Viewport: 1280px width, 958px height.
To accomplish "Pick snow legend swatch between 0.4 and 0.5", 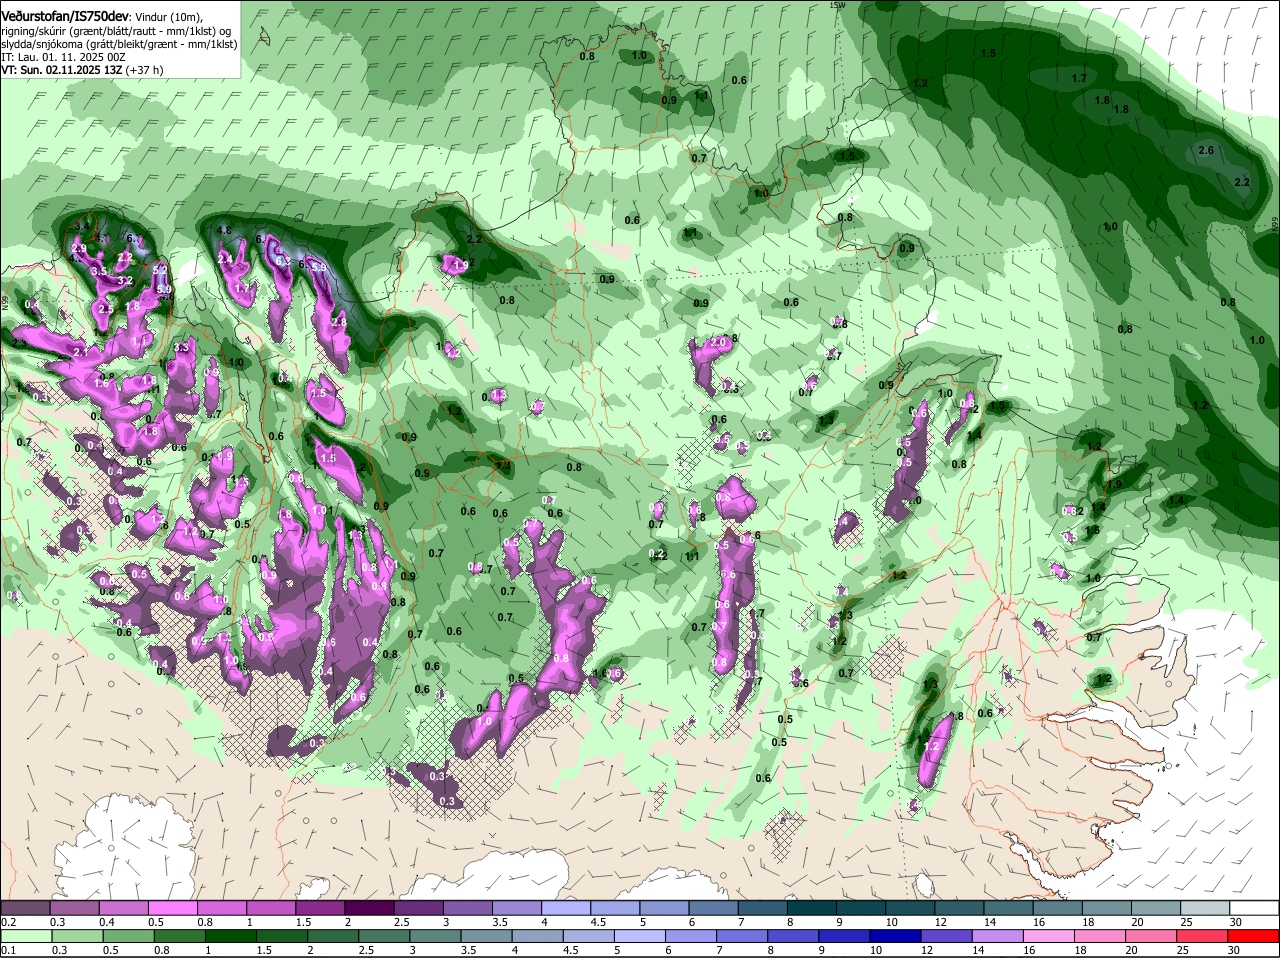I will tap(123, 907).
